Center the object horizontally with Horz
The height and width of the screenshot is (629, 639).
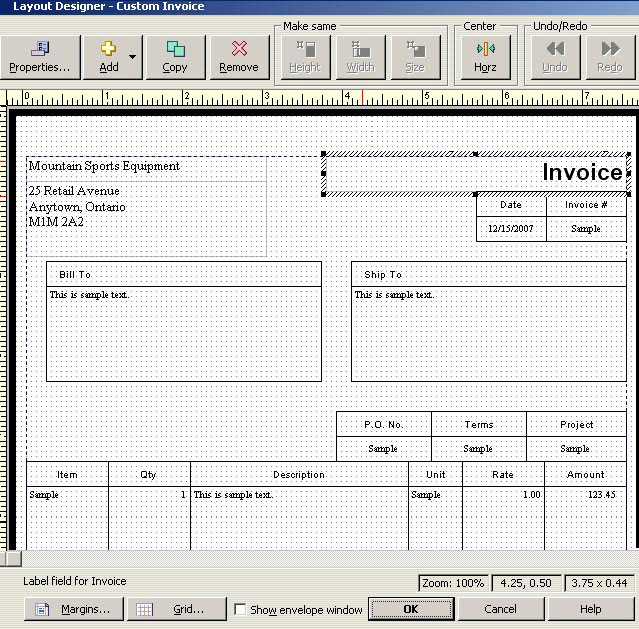pos(485,57)
